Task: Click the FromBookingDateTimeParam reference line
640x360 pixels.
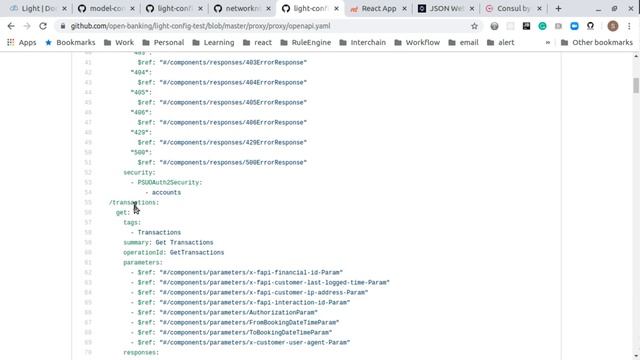Action: point(235,322)
